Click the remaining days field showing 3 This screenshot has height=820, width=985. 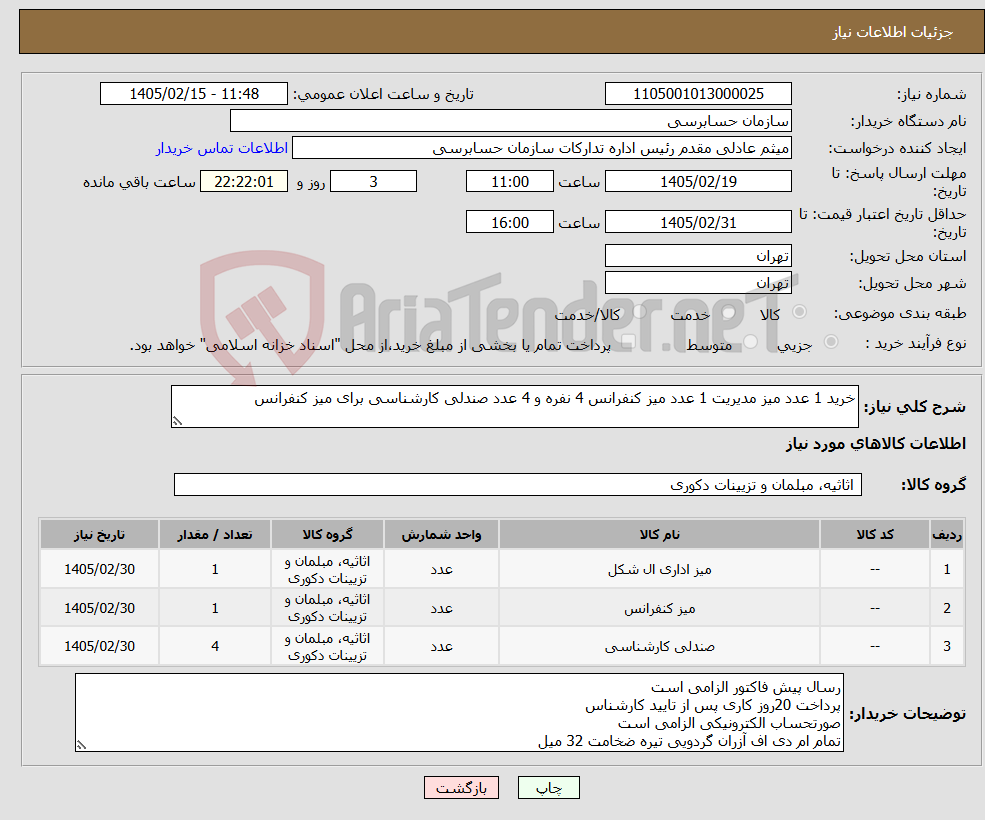(373, 182)
